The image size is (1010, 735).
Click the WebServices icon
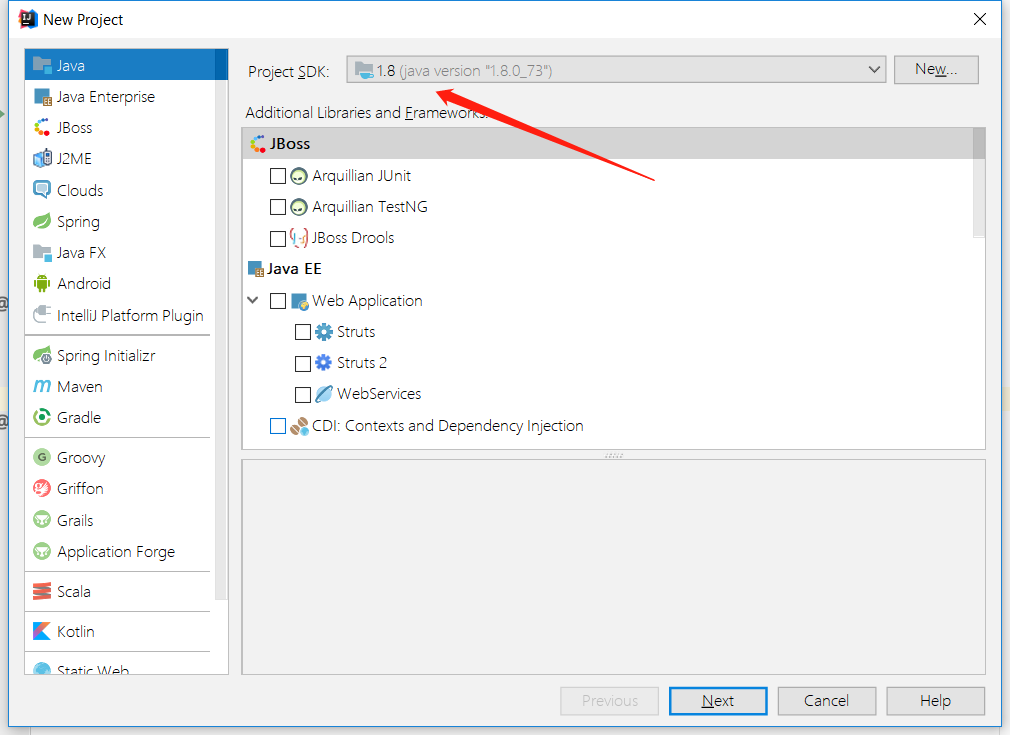coord(323,394)
